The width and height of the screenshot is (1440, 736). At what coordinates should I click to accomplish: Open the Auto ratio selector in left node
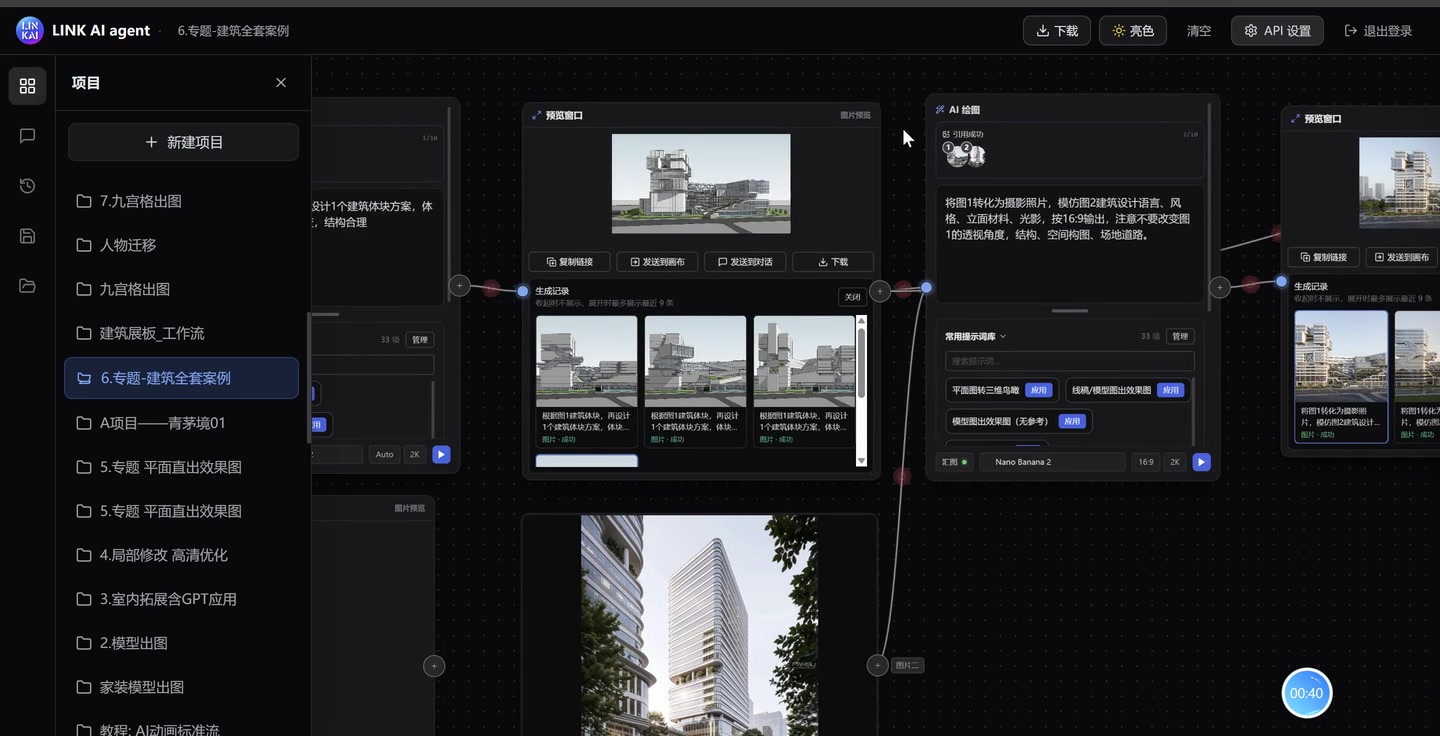[385, 454]
